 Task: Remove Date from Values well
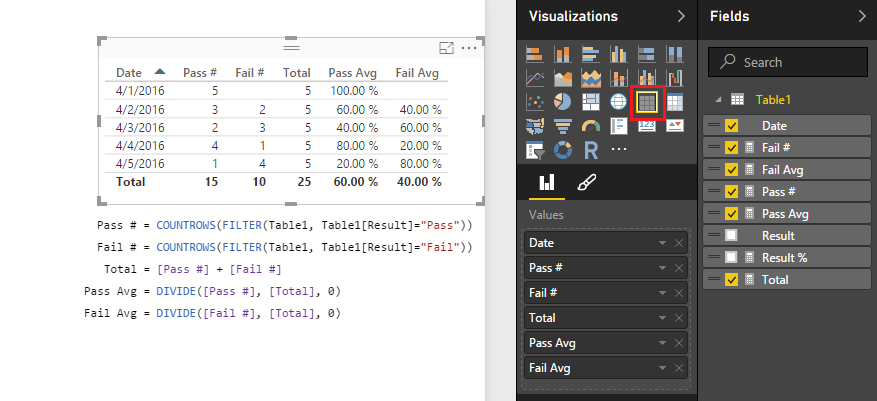[679, 243]
